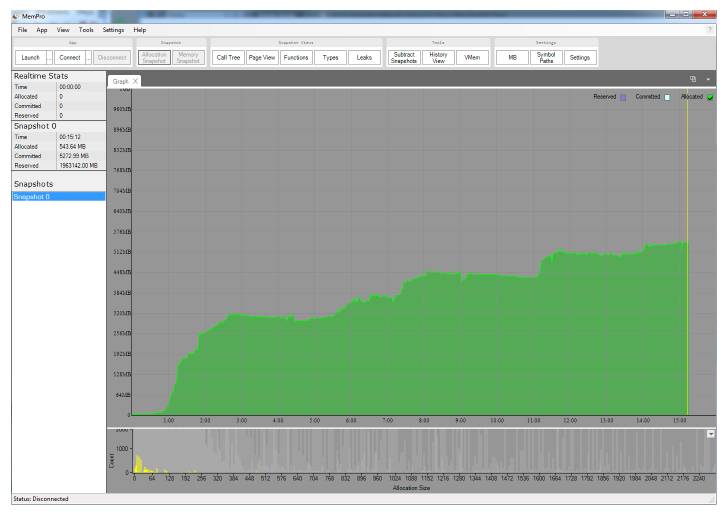Screen dimensions: 725x514
Task: Click the MB units button
Action: [x=512, y=58]
